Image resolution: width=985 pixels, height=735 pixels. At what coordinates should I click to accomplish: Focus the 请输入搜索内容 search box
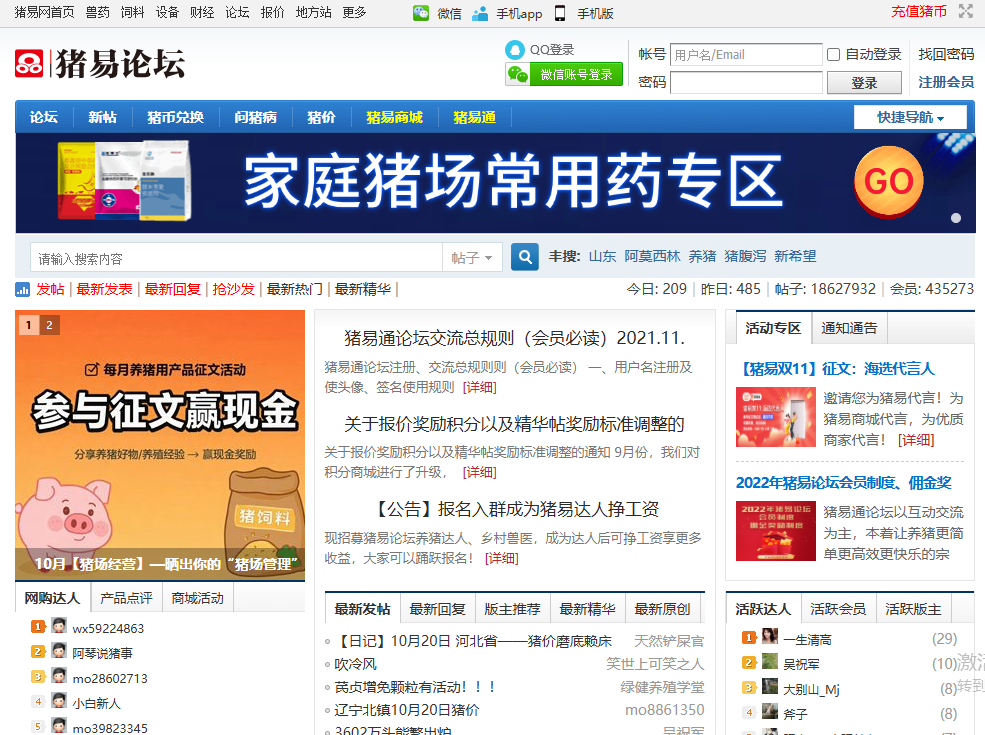coord(237,258)
